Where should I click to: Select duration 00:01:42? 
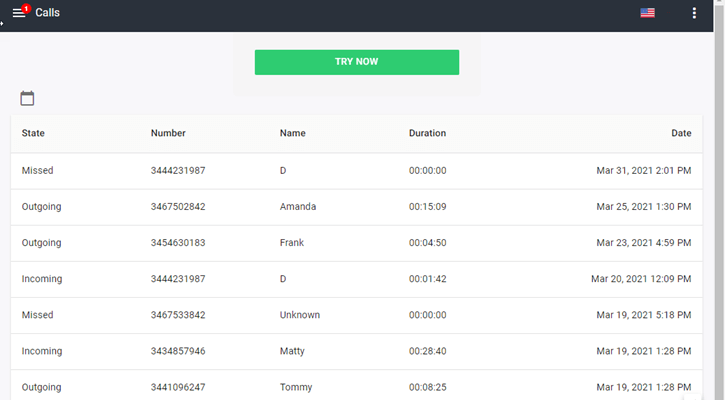pyautogui.click(x=428, y=279)
